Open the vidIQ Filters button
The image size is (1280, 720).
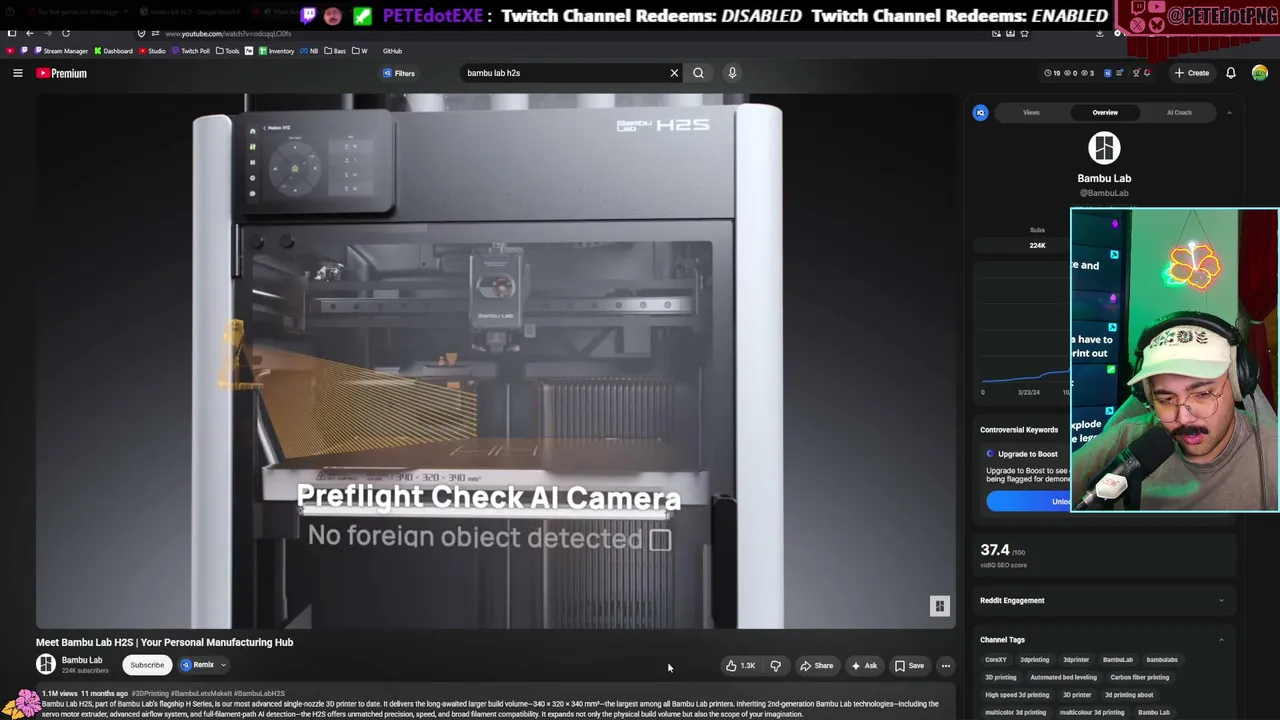coord(398,73)
